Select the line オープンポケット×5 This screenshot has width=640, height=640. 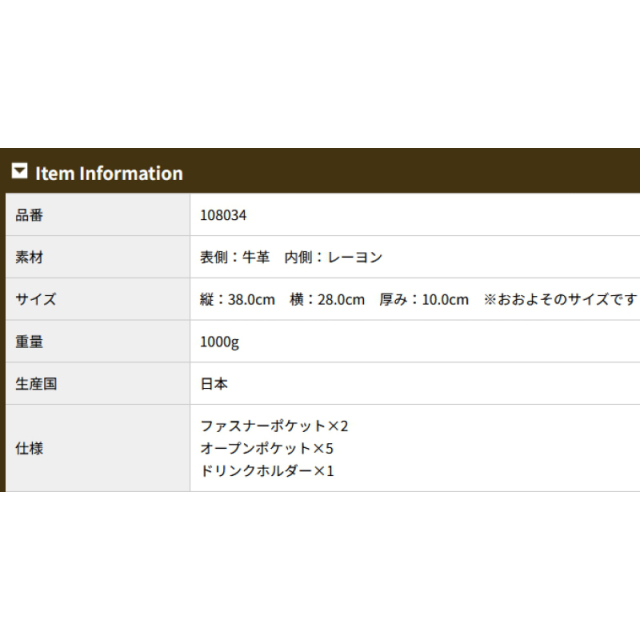click(x=267, y=449)
